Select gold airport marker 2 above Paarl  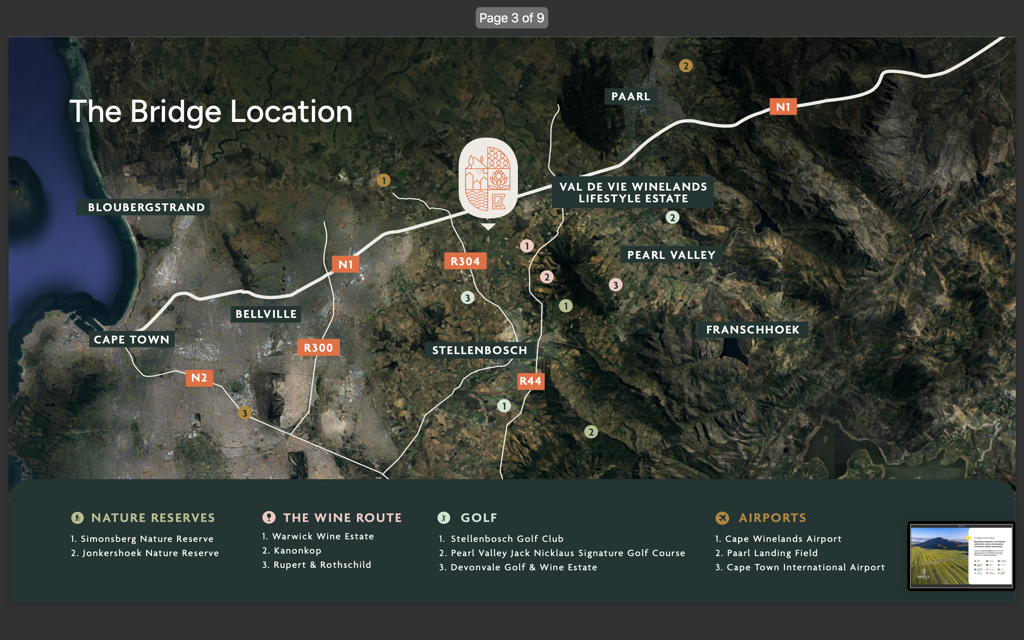coord(685,66)
